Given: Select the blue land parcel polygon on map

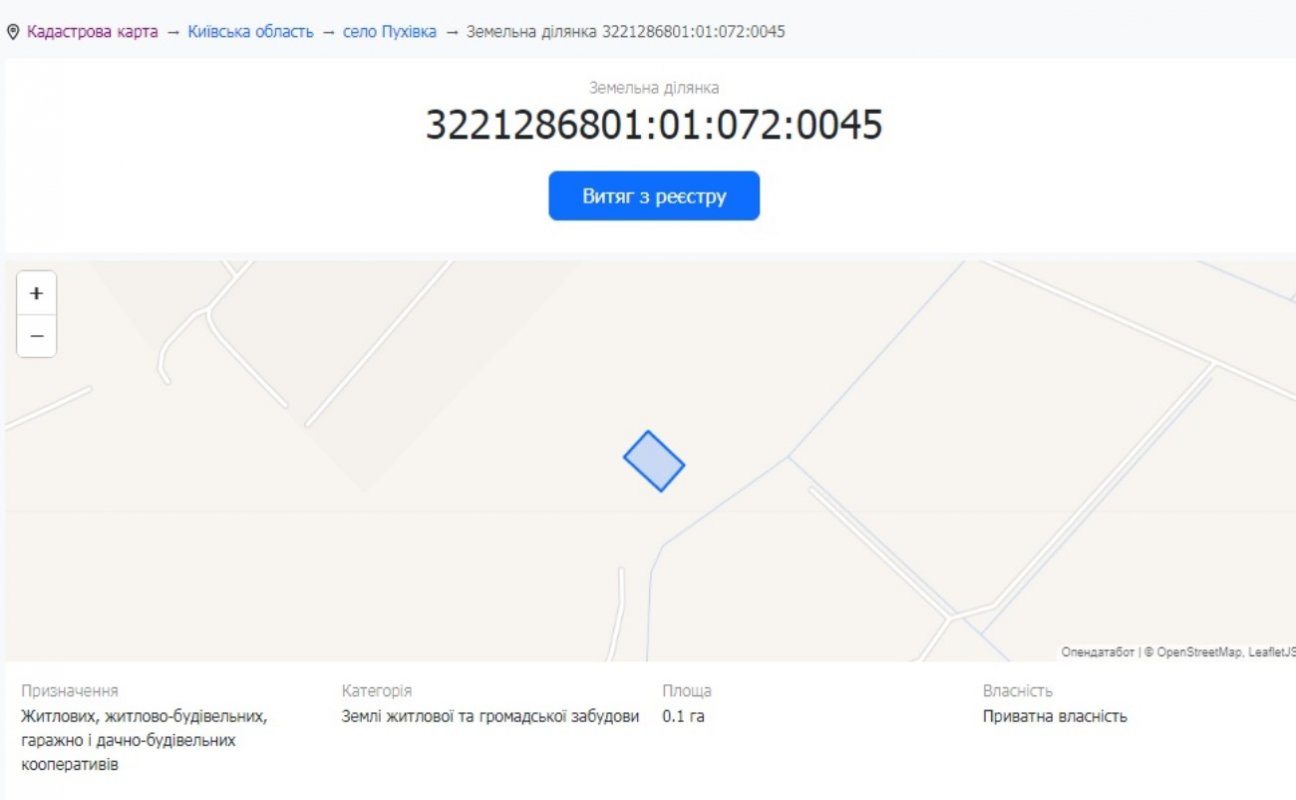Looking at the screenshot, I should pyautogui.click(x=654, y=461).
